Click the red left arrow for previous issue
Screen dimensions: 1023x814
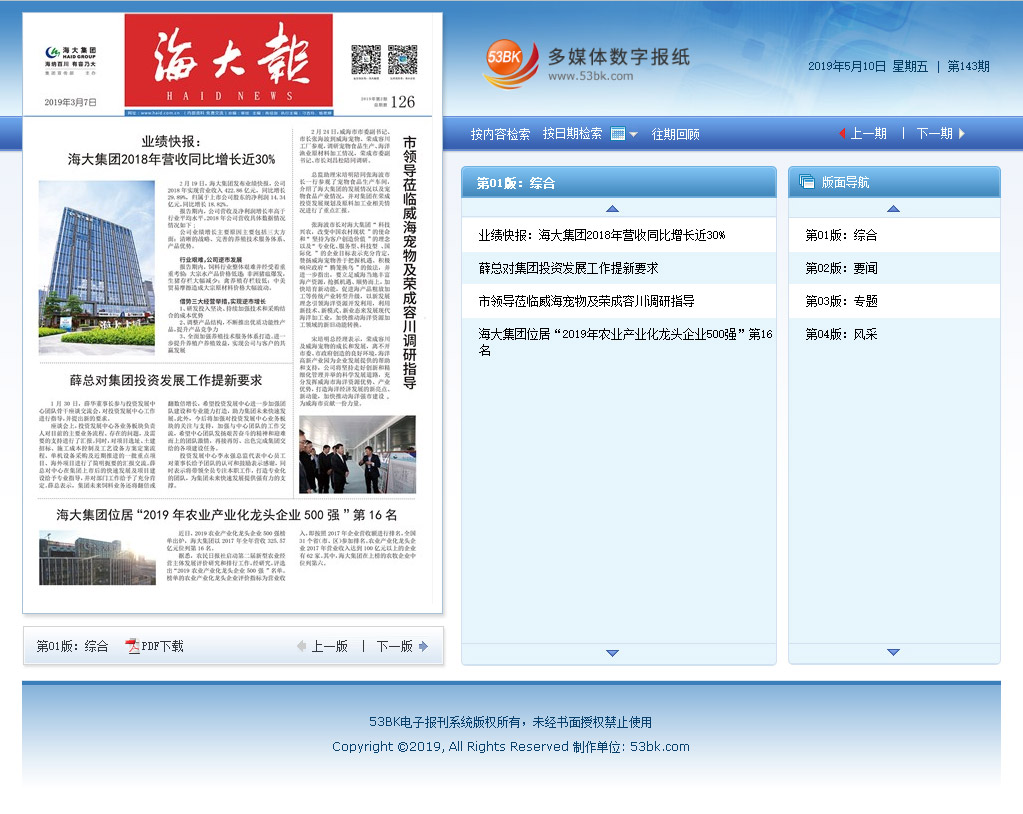tap(842, 134)
